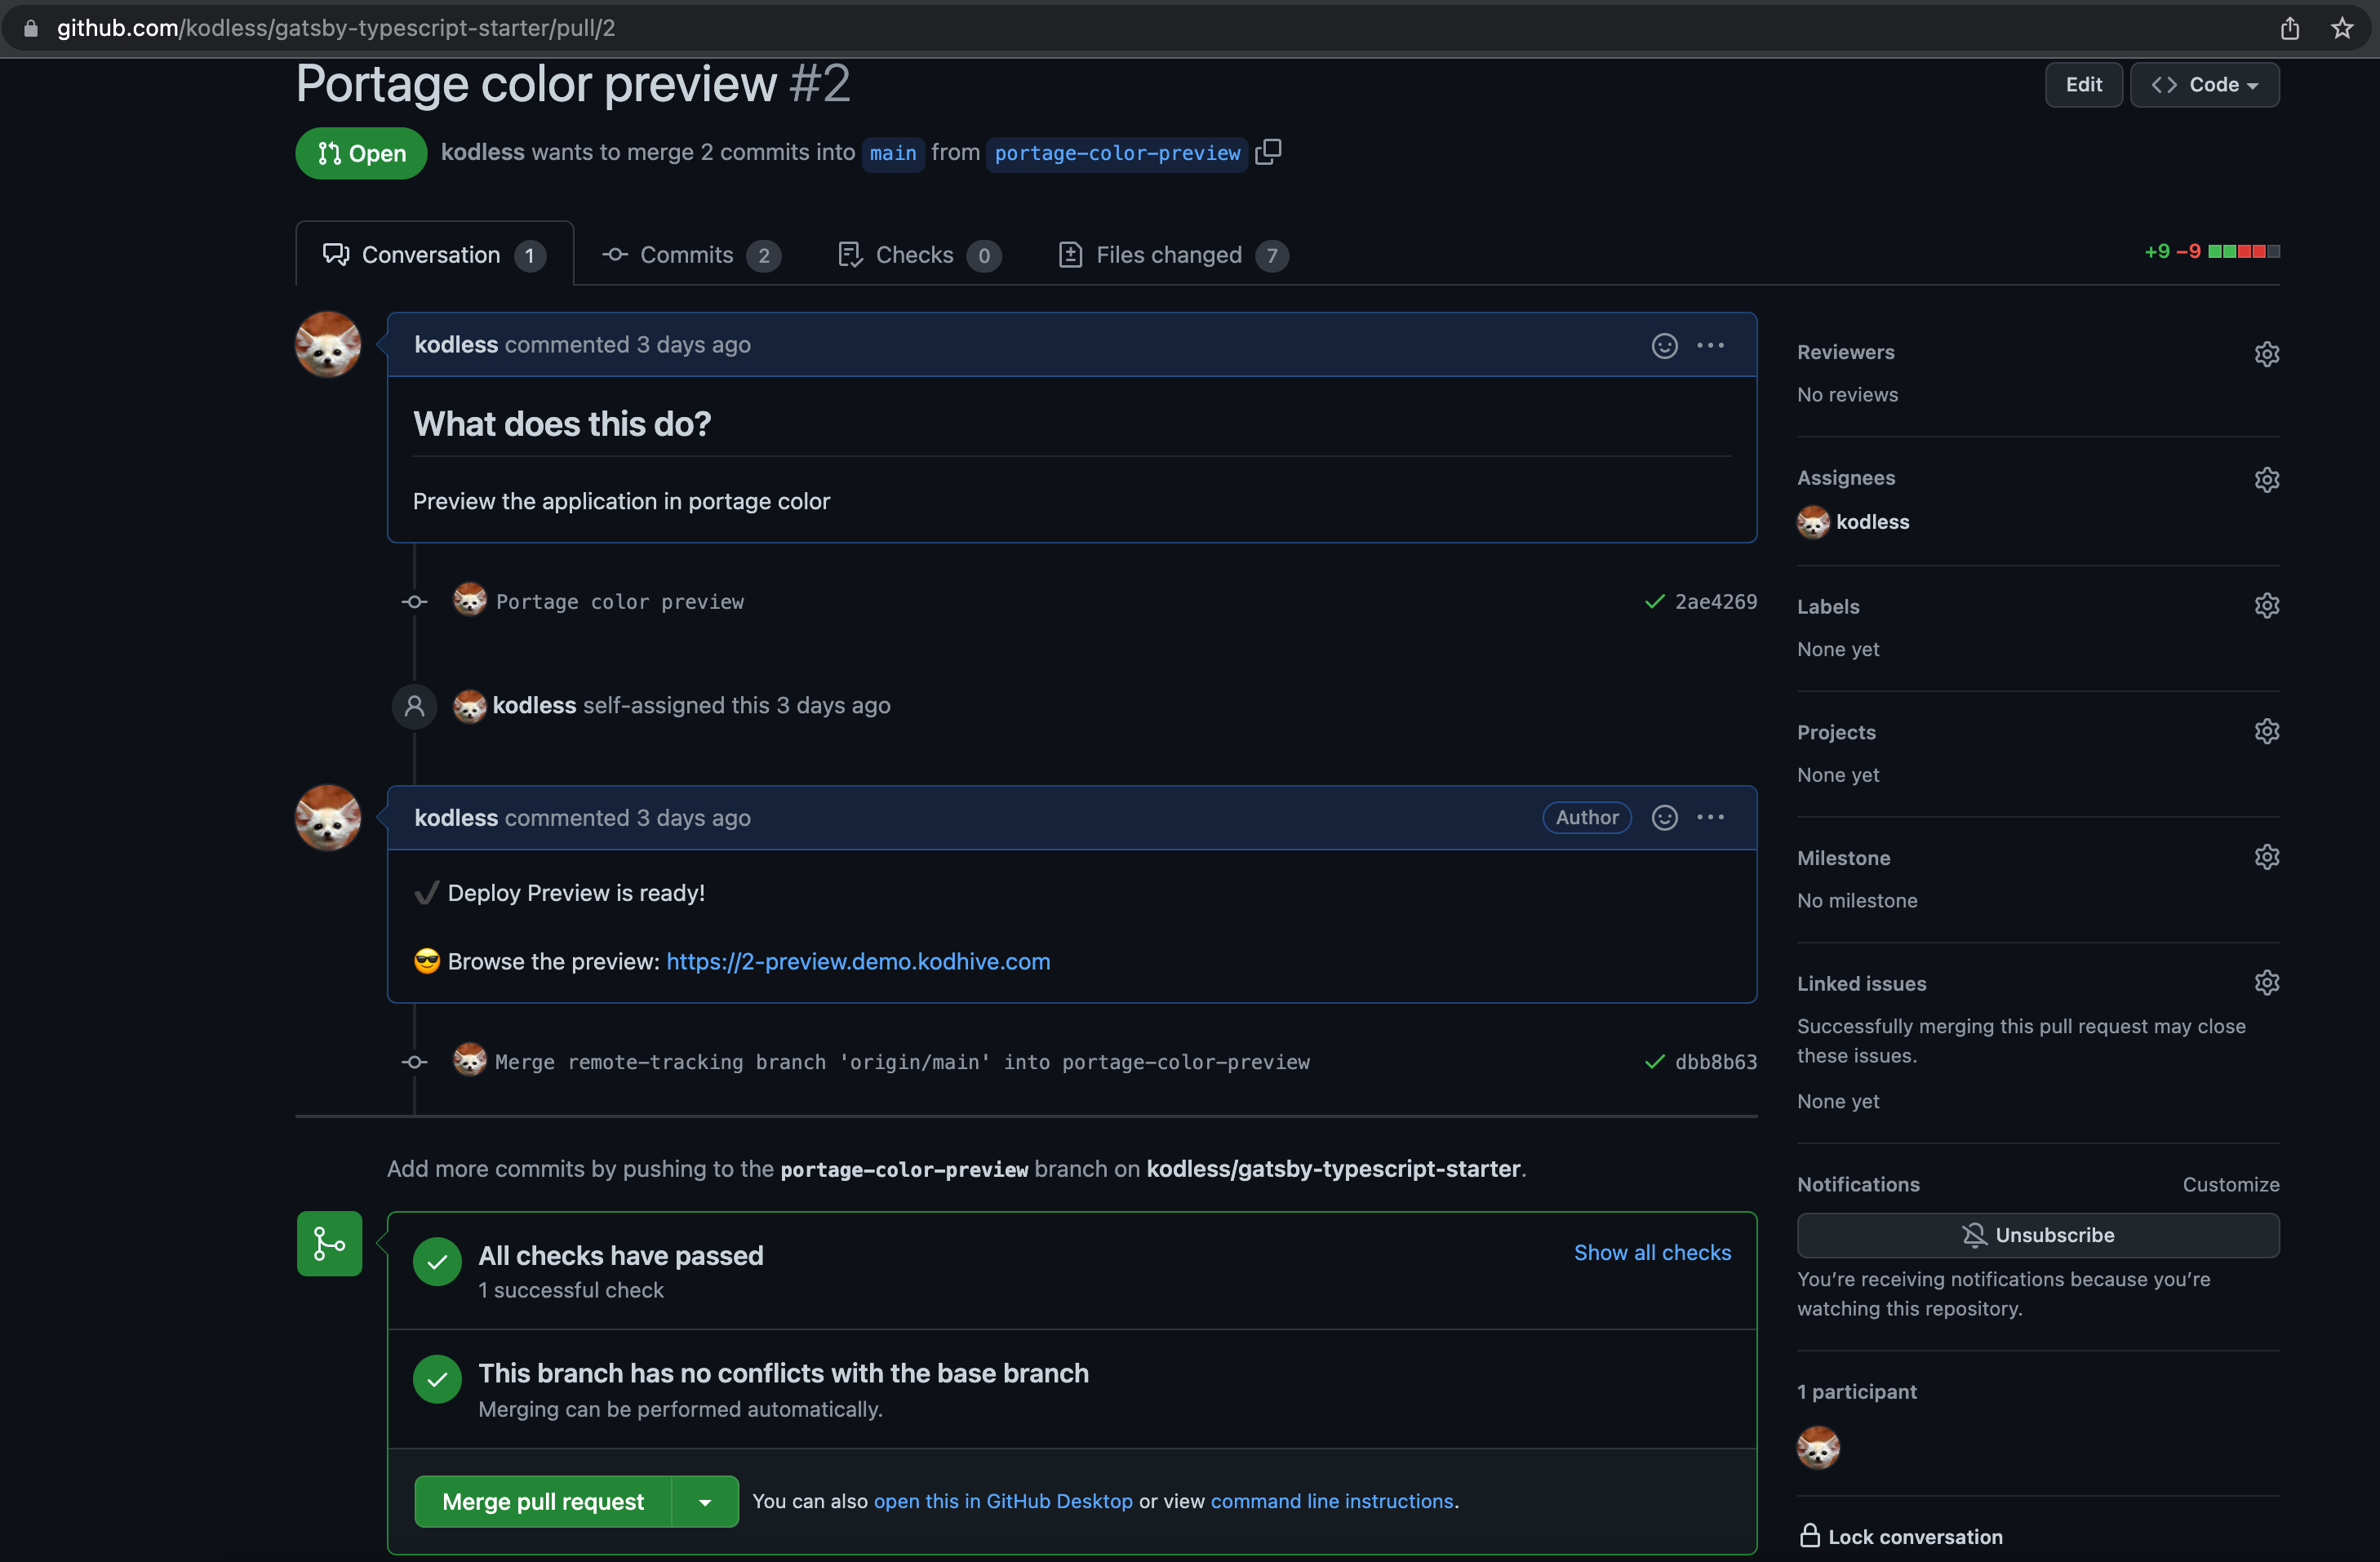This screenshot has height=1562, width=2380.
Task: Click portage-color-preview branch label
Action: click(1117, 153)
